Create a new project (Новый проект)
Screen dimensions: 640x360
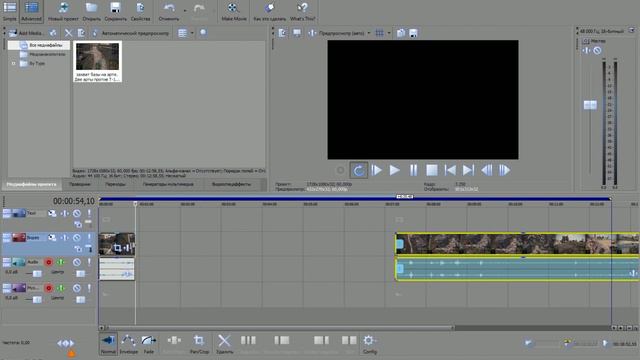tap(63, 11)
